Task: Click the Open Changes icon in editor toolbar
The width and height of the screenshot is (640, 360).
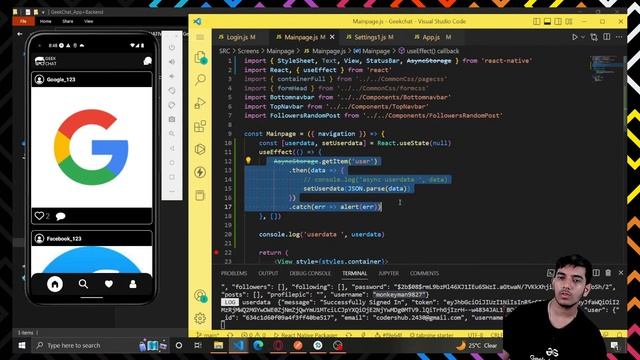Action: 594,37
